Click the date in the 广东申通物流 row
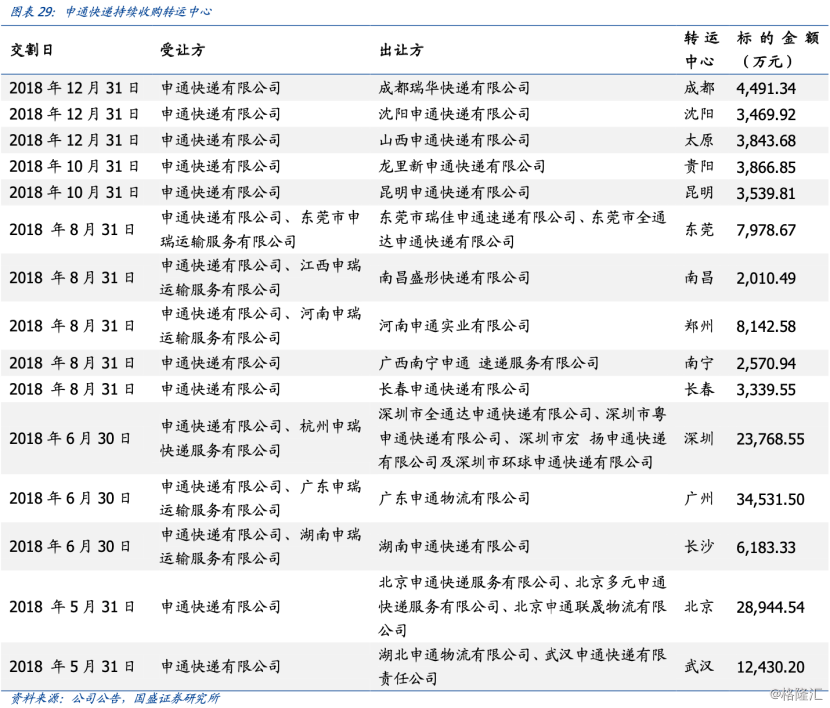Screen dimensions: 830x708 click(70, 498)
